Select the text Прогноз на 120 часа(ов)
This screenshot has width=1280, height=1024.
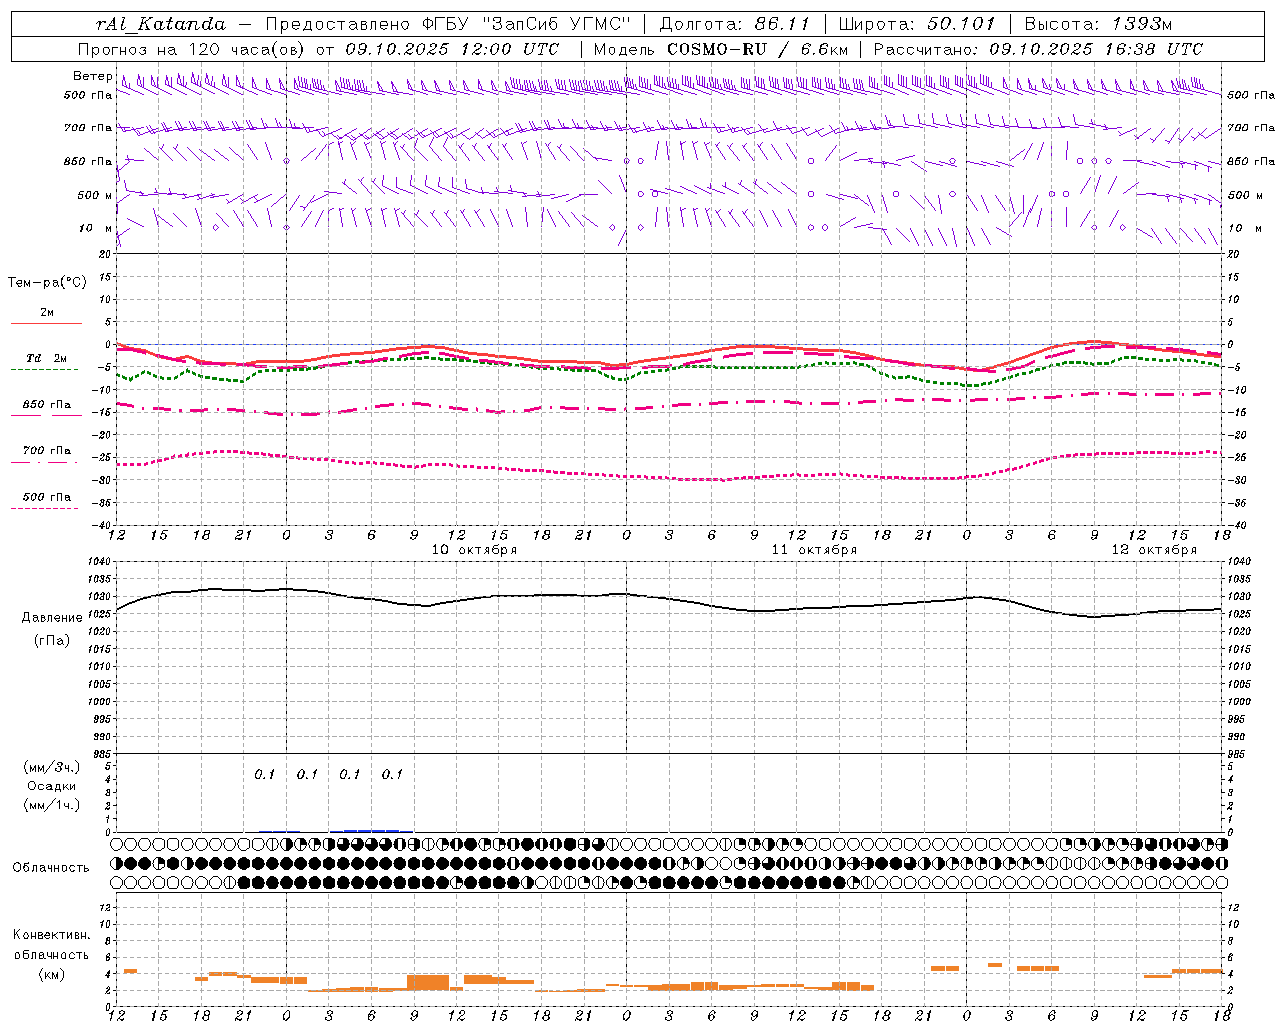pos(193,49)
